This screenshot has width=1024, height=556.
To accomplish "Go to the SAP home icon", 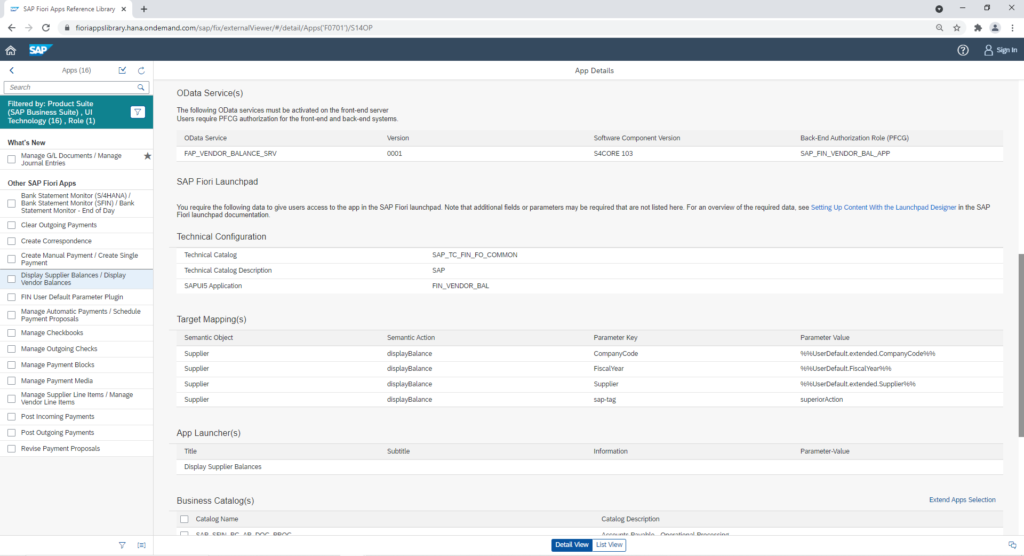I will [10, 50].
